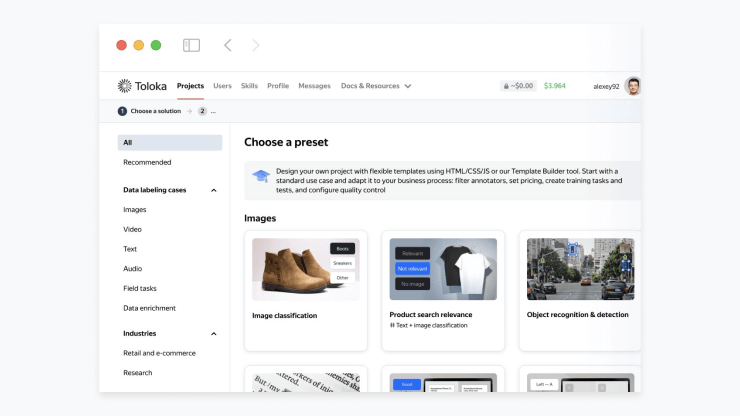Click Choose a solution breadcrumb step

pos(156,111)
